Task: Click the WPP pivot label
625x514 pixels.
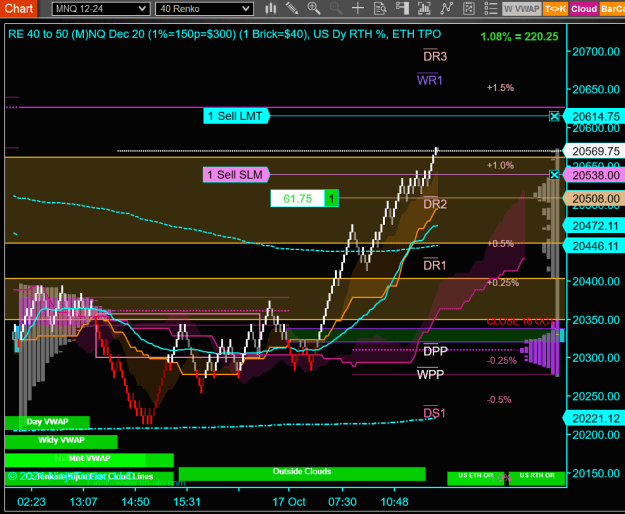Action: pos(430,374)
